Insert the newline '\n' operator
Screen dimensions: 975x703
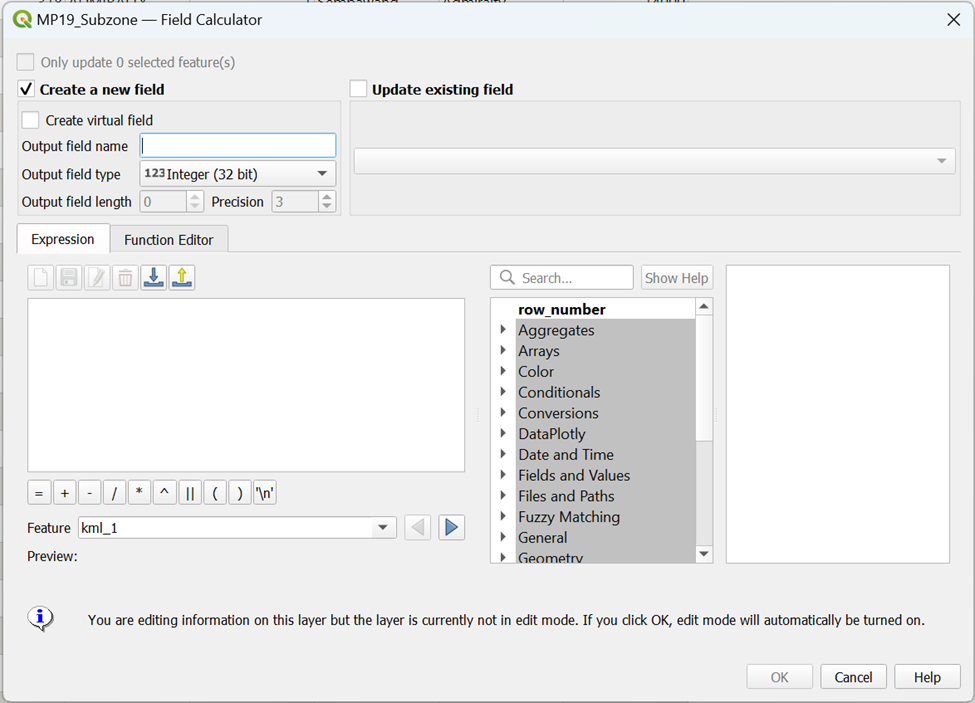click(x=265, y=493)
